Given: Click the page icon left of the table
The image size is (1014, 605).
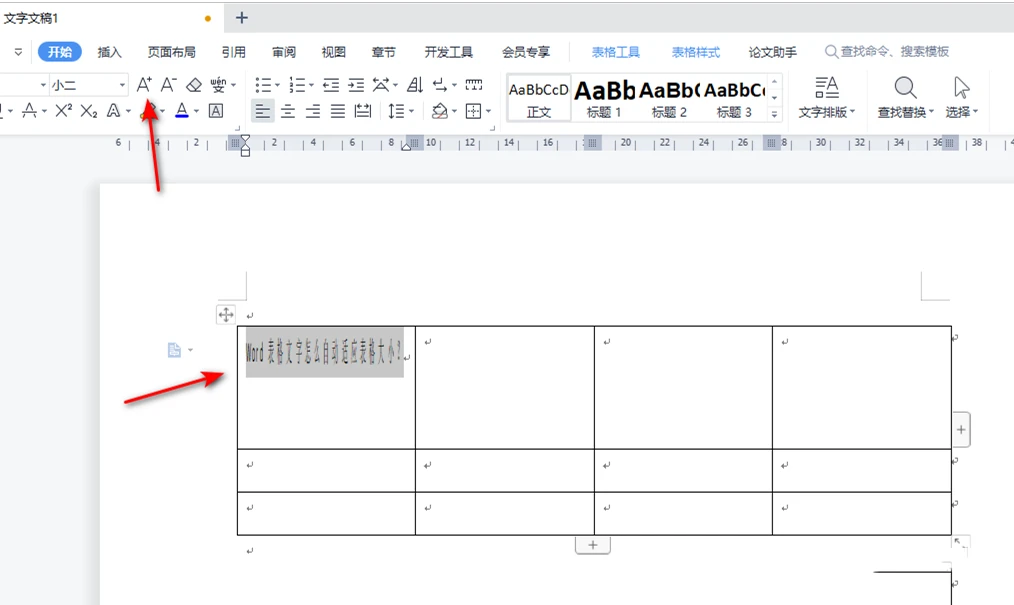Looking at the screenshot, I should coord(175,350).
